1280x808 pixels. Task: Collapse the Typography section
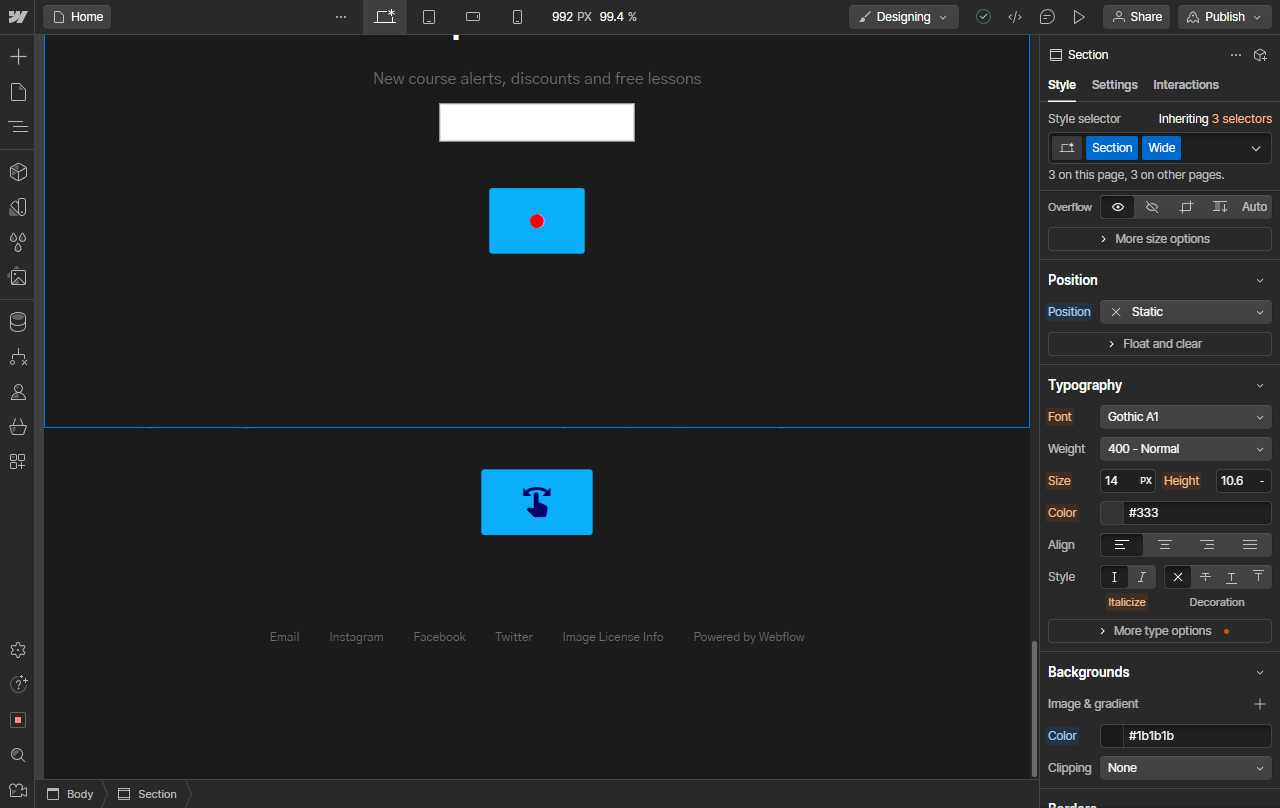(1260, 386)
